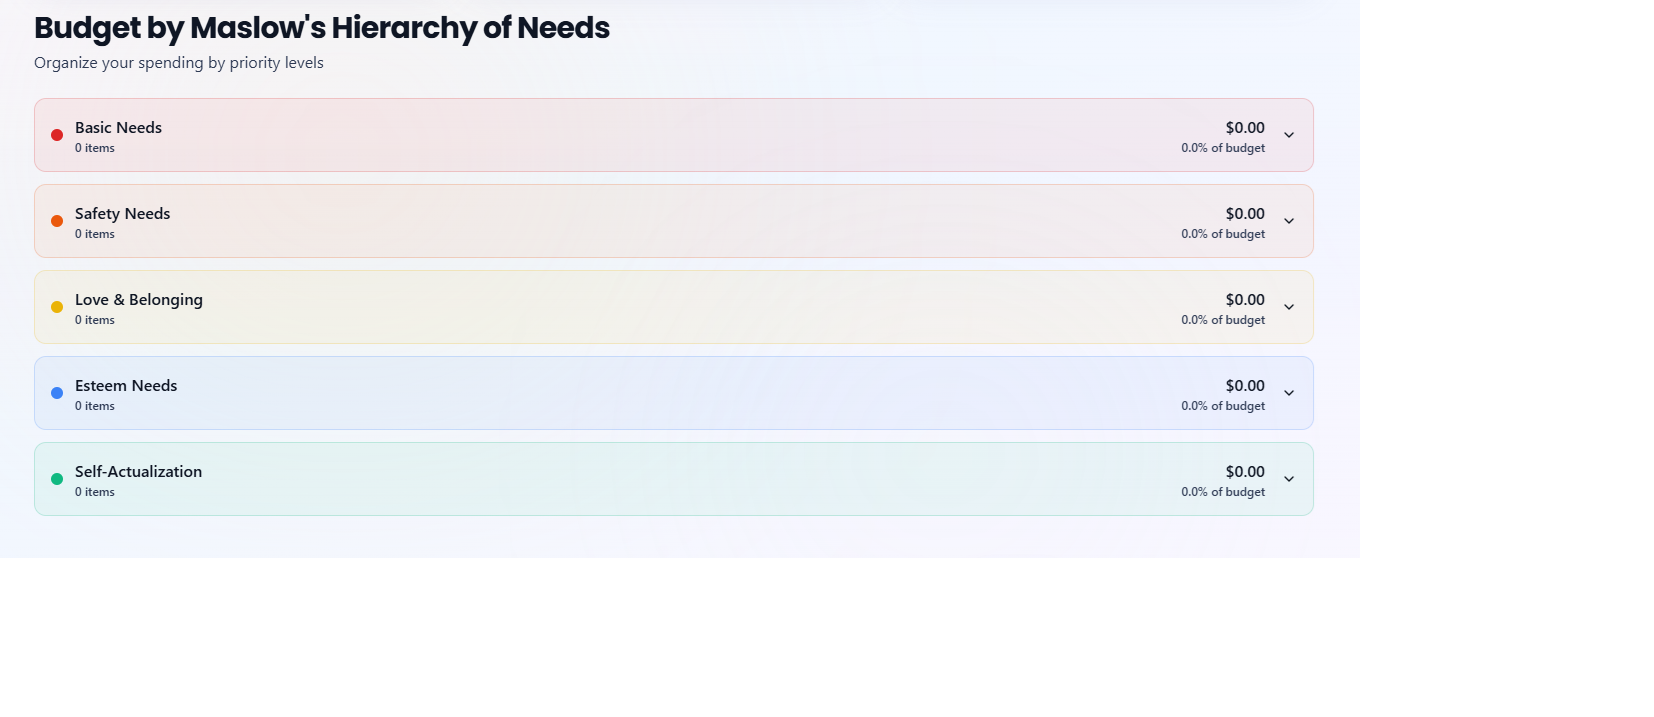Expand the Love & Belonging chevron
Image resolution: width=1654 pixels, height=717 pixels.
point(1289,307)
